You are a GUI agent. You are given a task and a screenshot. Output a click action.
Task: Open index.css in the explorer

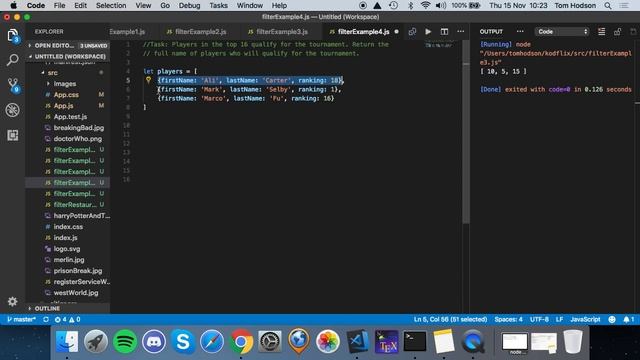(x=68, y=227)
